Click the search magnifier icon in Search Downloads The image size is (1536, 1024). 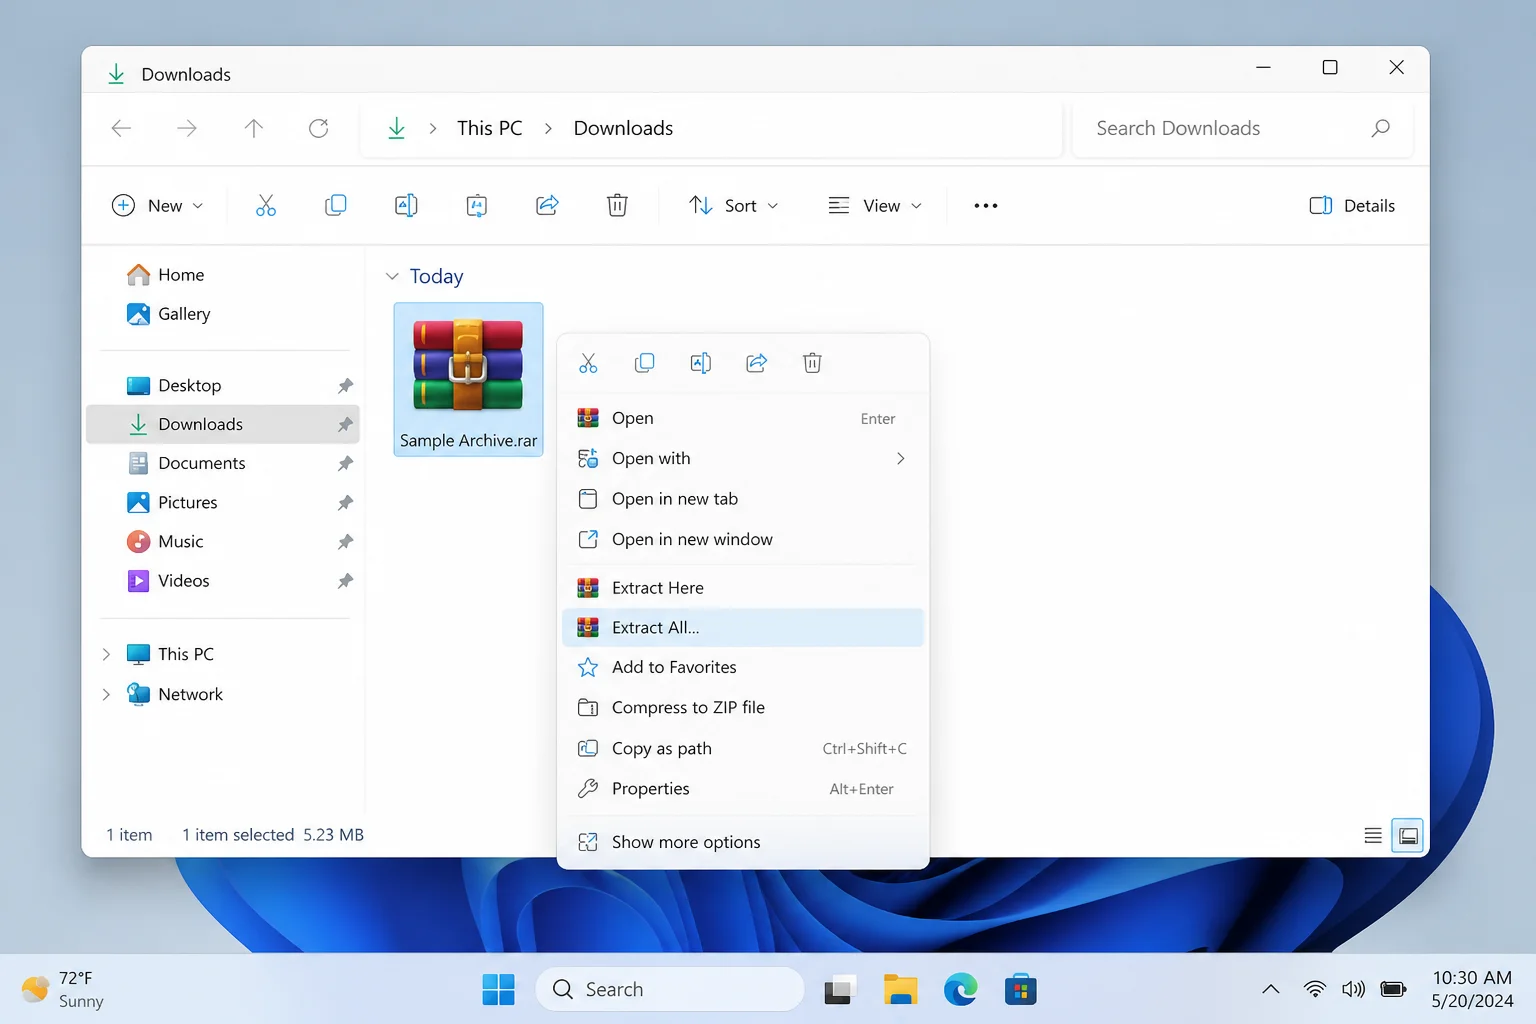(x=1381, y=128)
